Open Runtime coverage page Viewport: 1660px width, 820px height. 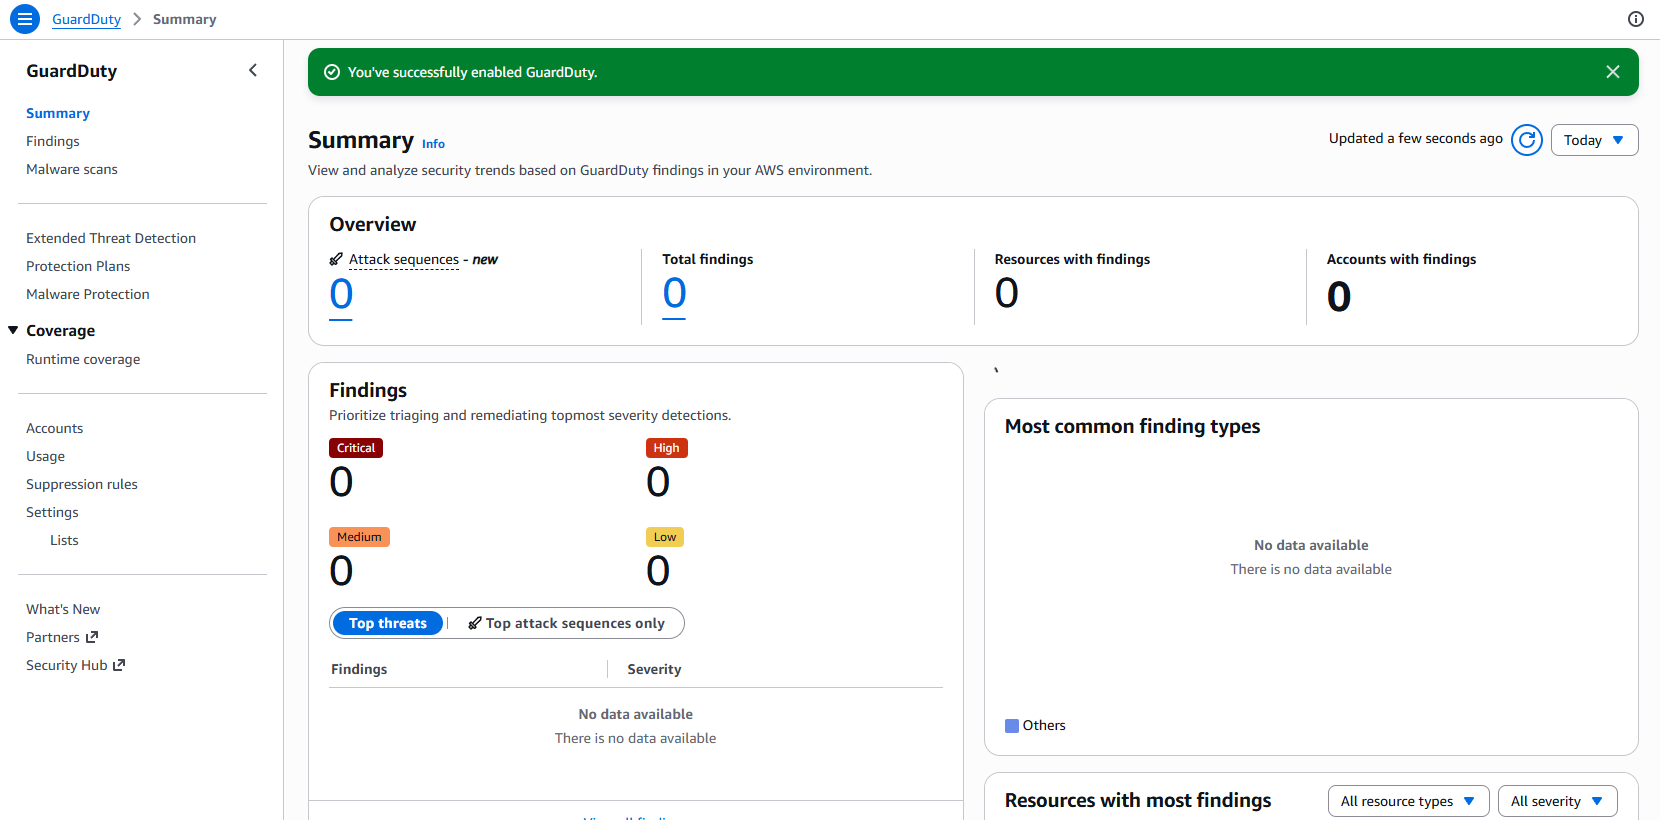83,359
